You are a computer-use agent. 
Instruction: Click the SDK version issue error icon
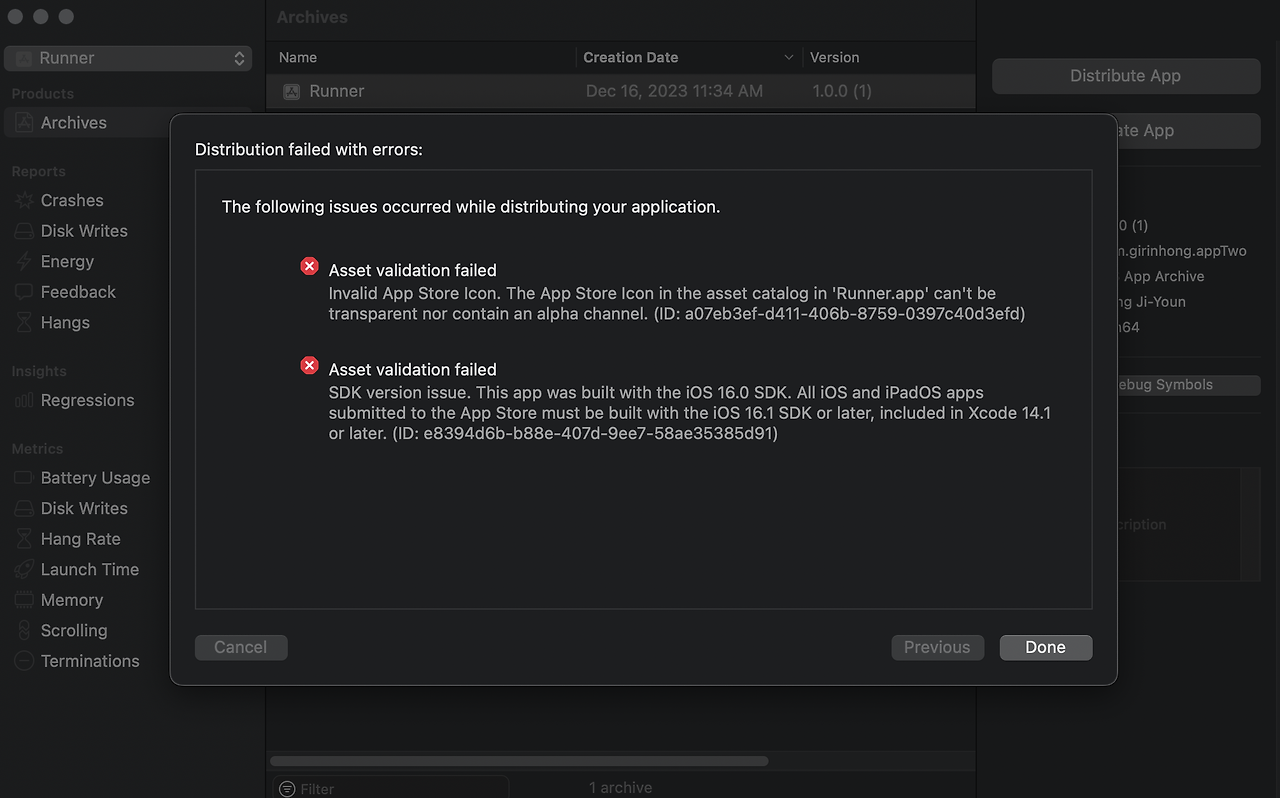(x=310, y=365)
